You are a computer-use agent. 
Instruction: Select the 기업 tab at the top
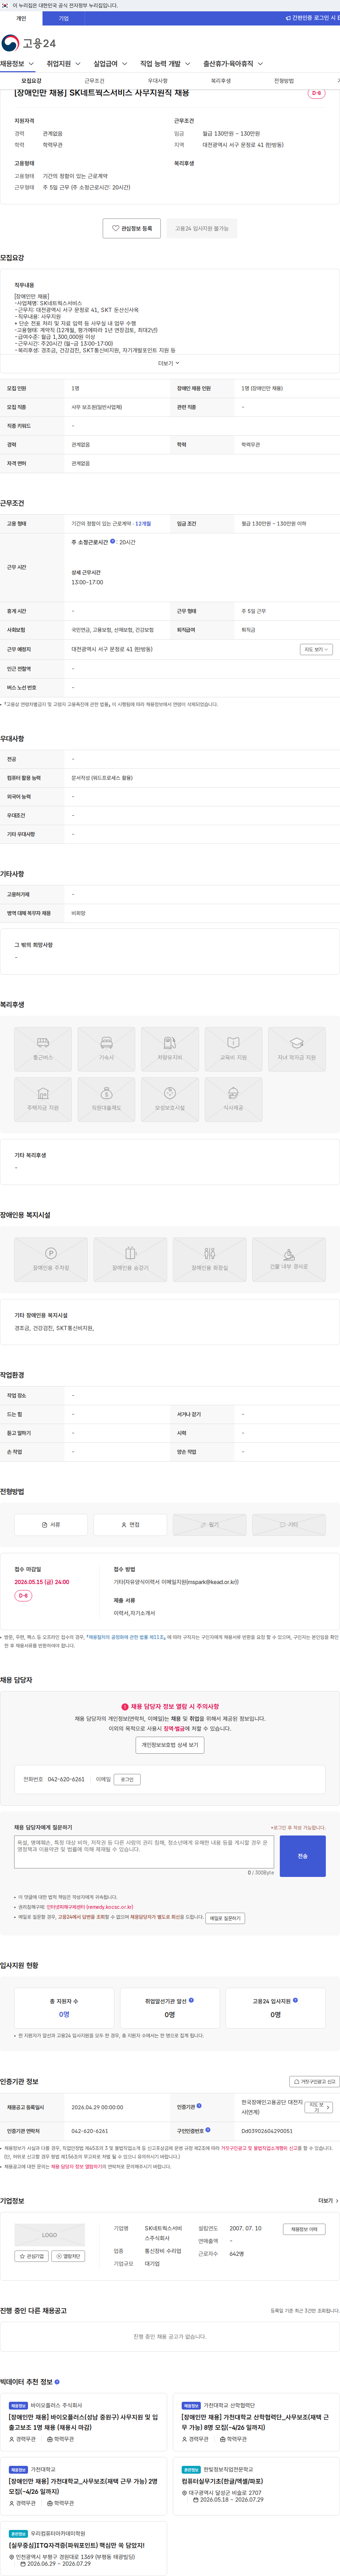tap(64, 18)
